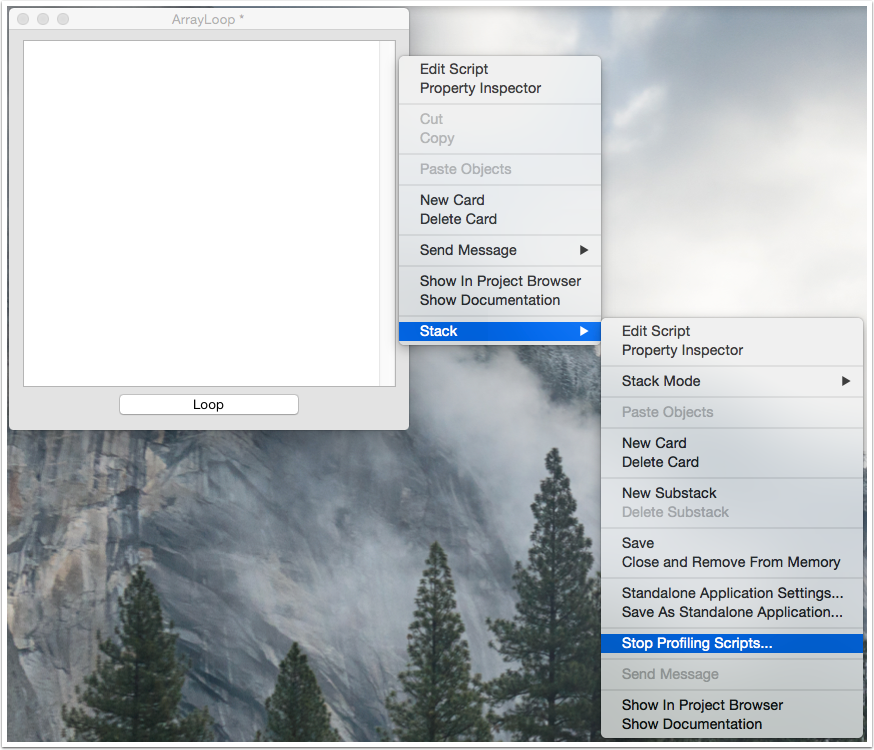Click the green zoom window button
Viewport: 874px width, 750px height.
pyautogui.click(x=61, y=18)
